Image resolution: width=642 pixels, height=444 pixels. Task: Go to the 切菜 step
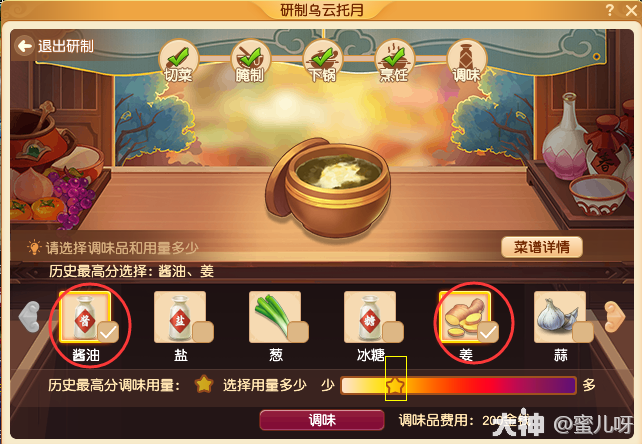tap(179, 62)
